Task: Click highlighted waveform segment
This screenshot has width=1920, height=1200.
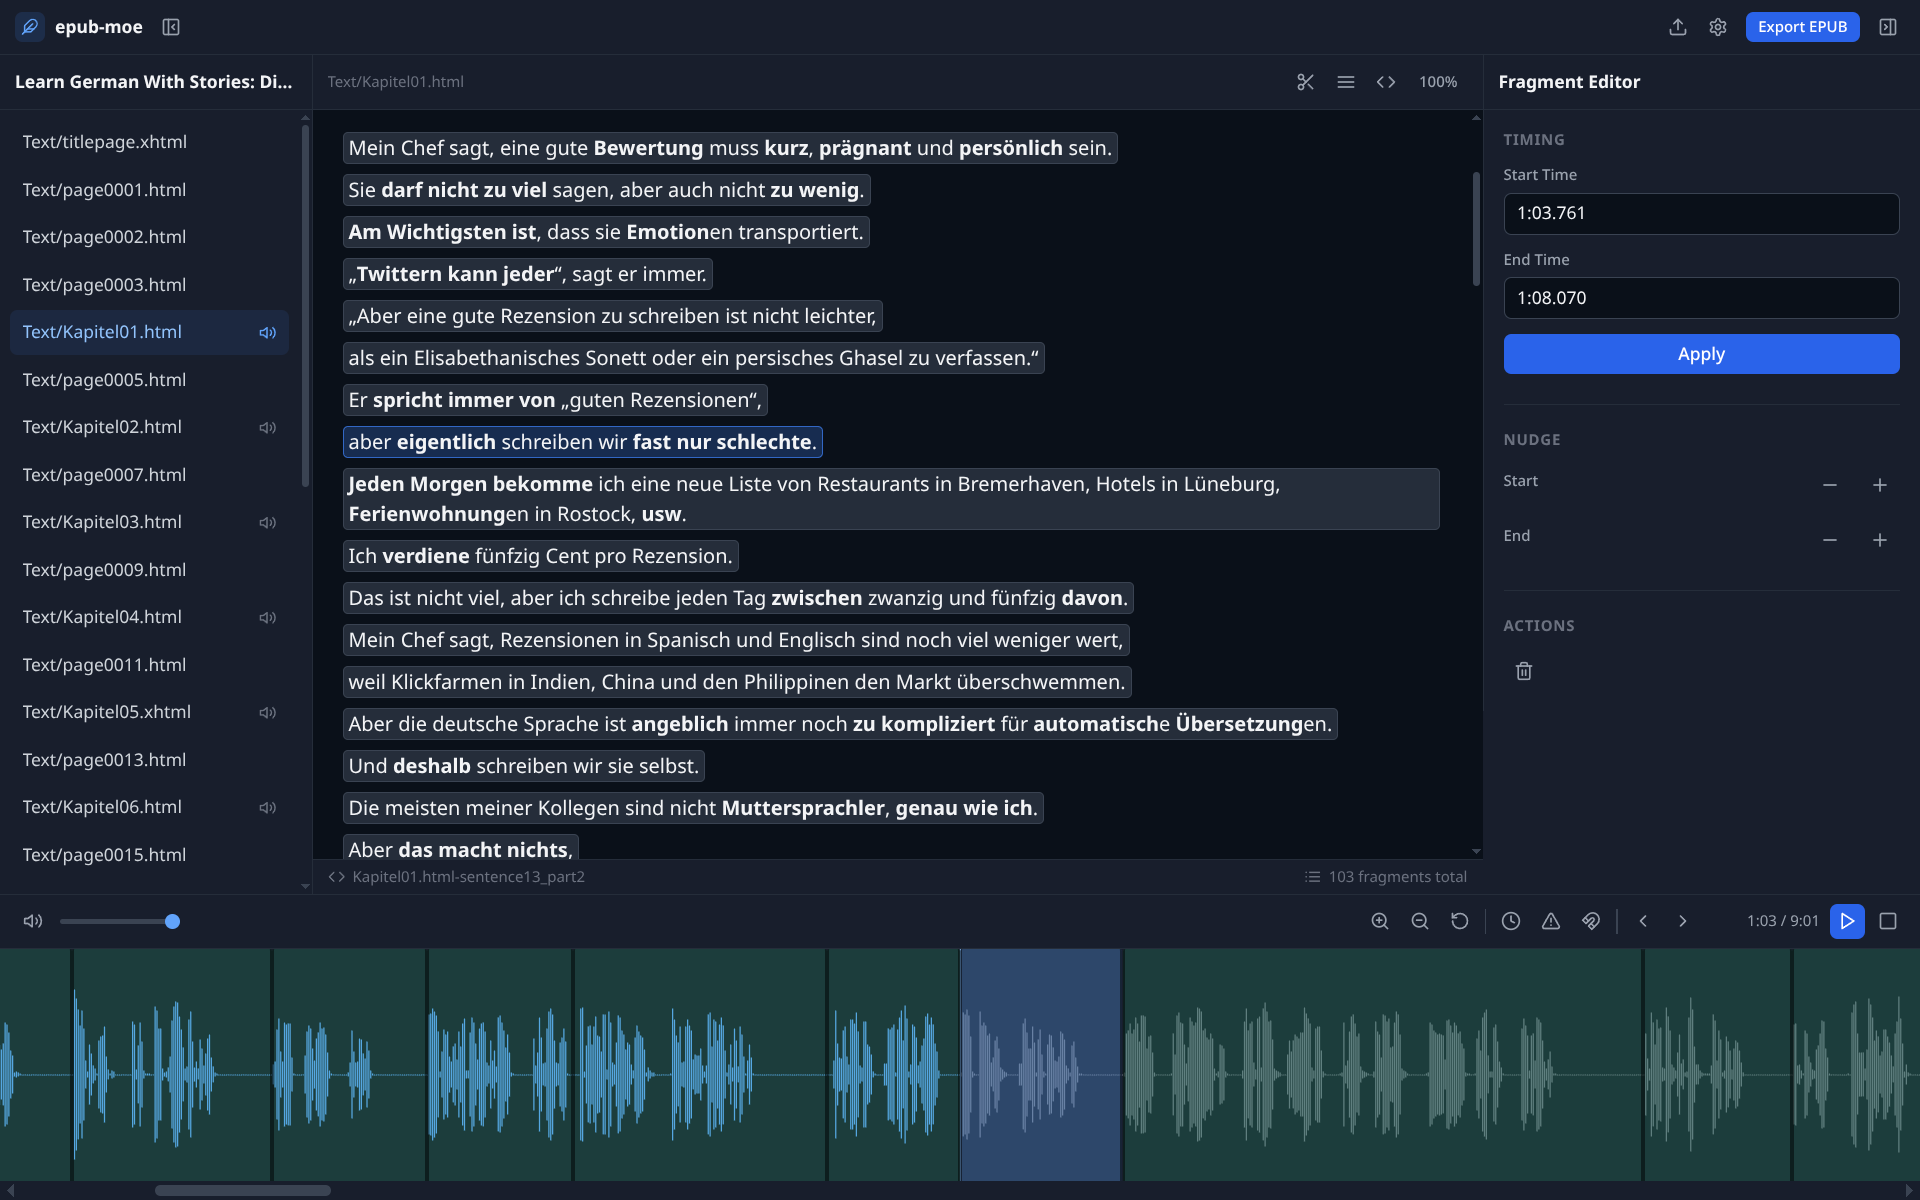Action: point(1041,1065)
